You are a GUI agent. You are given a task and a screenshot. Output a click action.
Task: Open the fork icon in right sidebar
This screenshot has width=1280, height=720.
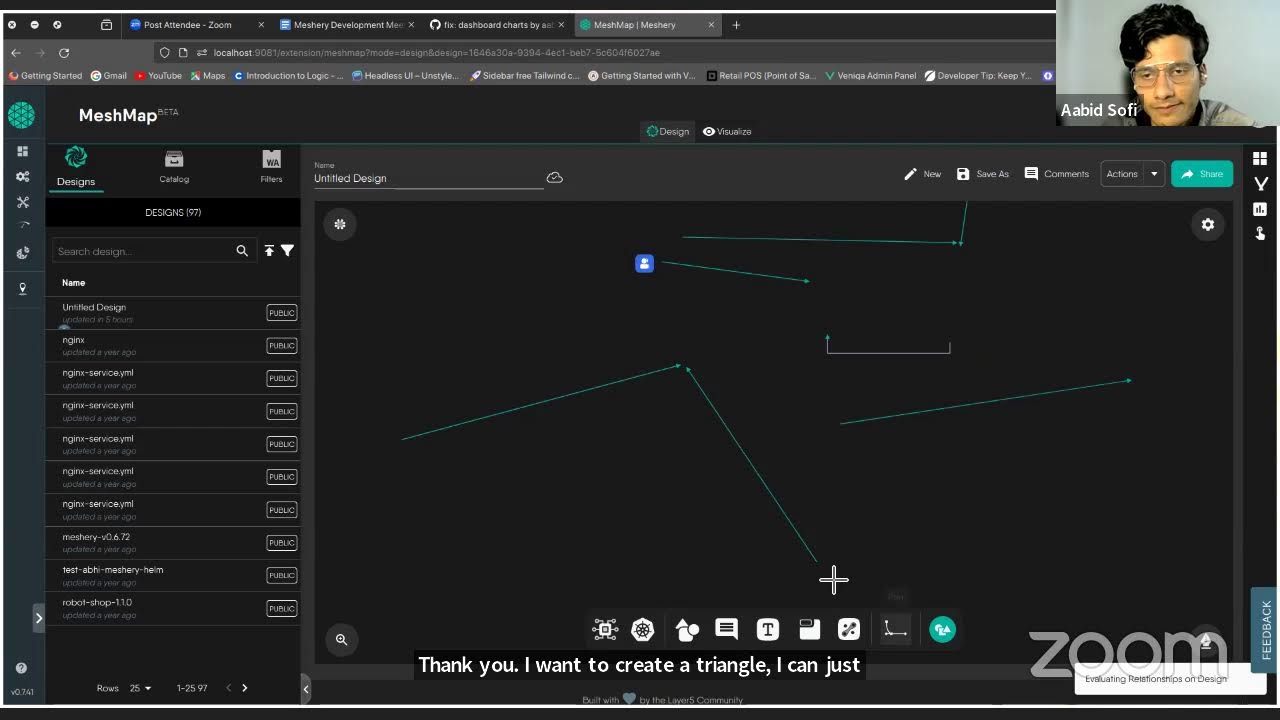(x=1260, y=184)
